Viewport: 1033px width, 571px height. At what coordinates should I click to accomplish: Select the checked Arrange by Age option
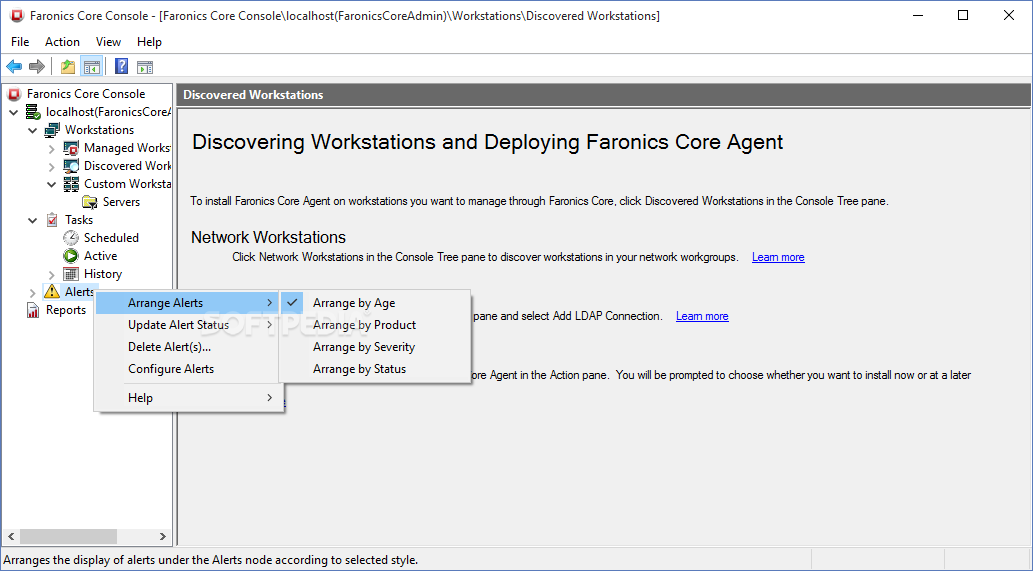tap(375, 303)
